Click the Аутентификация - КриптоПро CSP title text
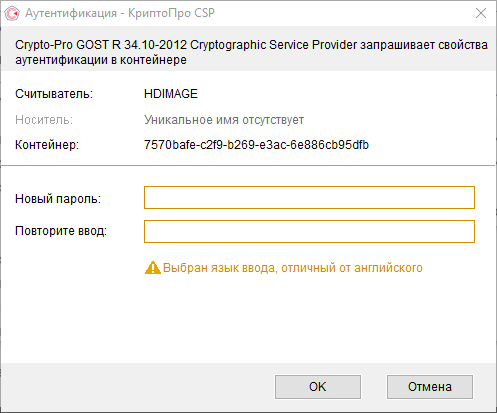Image resolution: width=497 pixels, height=413 pixels. click(x=120, y=13)
